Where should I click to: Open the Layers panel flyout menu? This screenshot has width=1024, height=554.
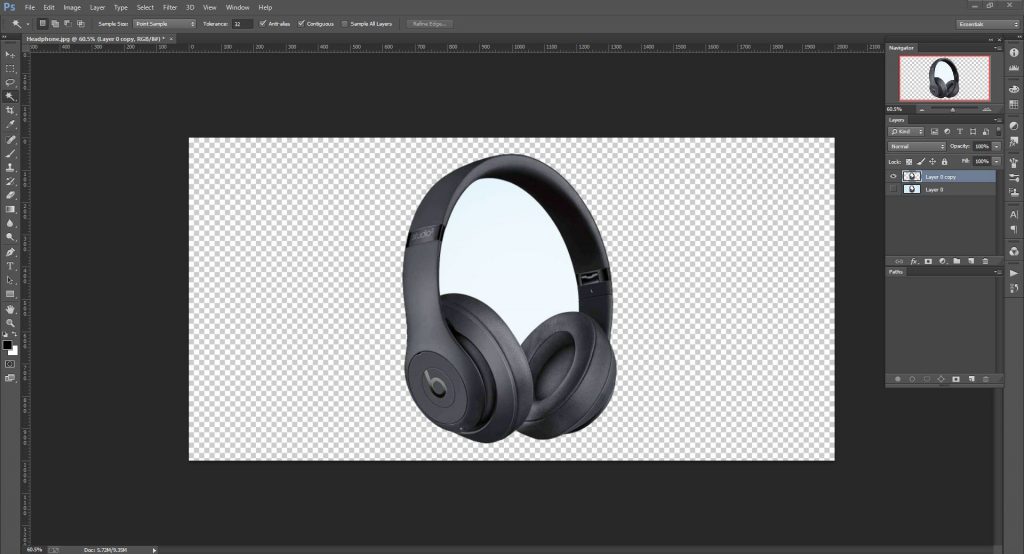click(x=997, y=120)
